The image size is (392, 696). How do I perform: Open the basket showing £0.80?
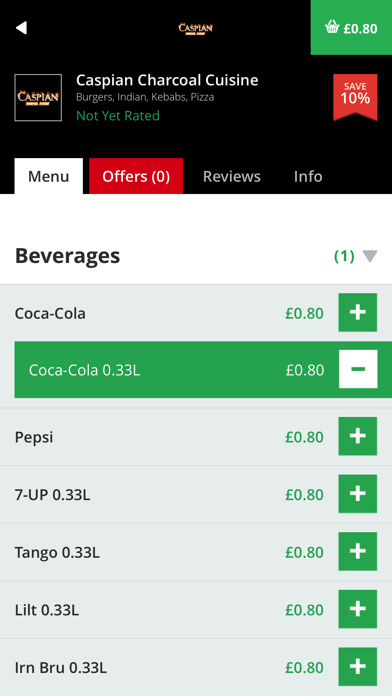pyautogui.click(x=351, y=28)
